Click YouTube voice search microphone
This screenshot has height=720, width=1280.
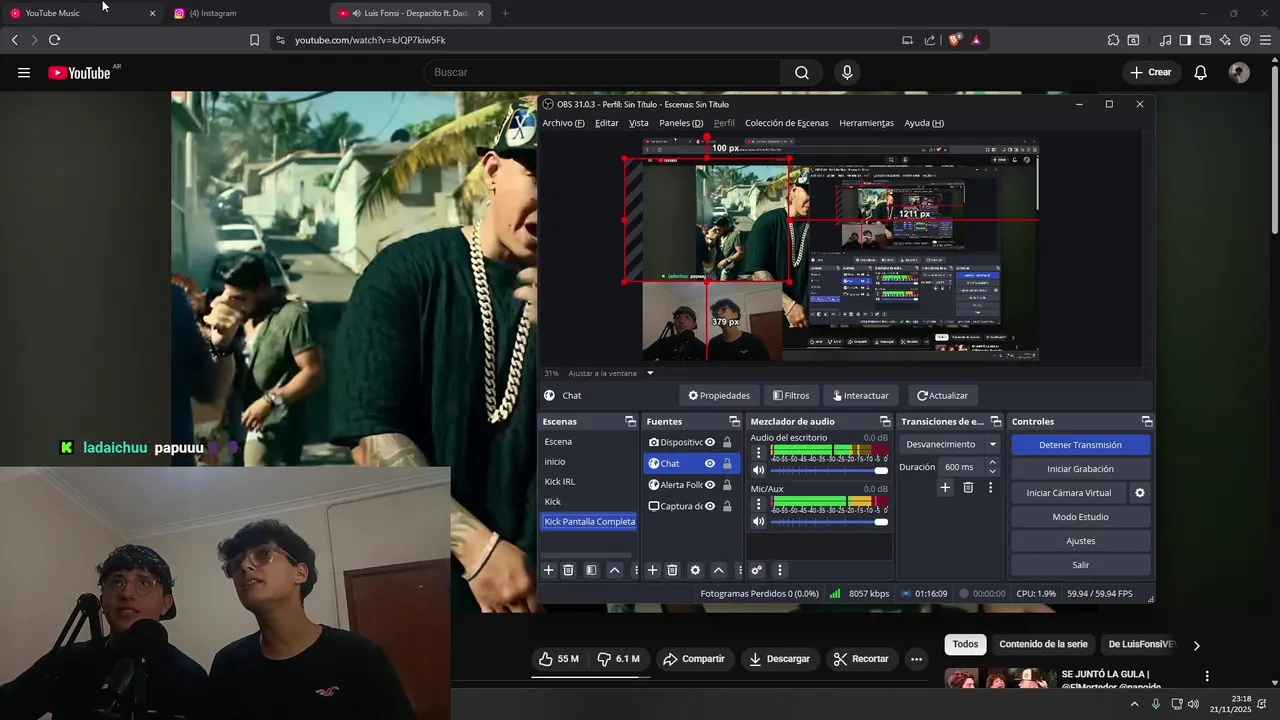847,72
